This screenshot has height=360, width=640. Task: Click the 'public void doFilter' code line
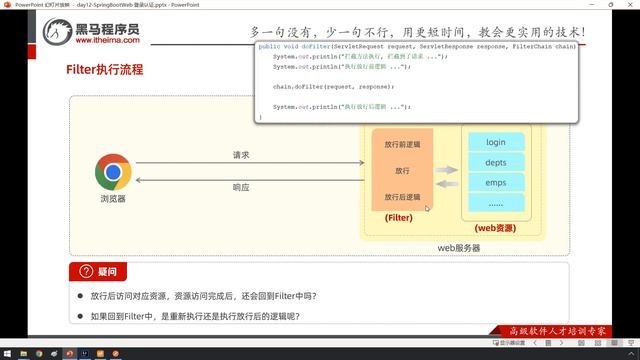pyautogui.click(x=417, y=47)
